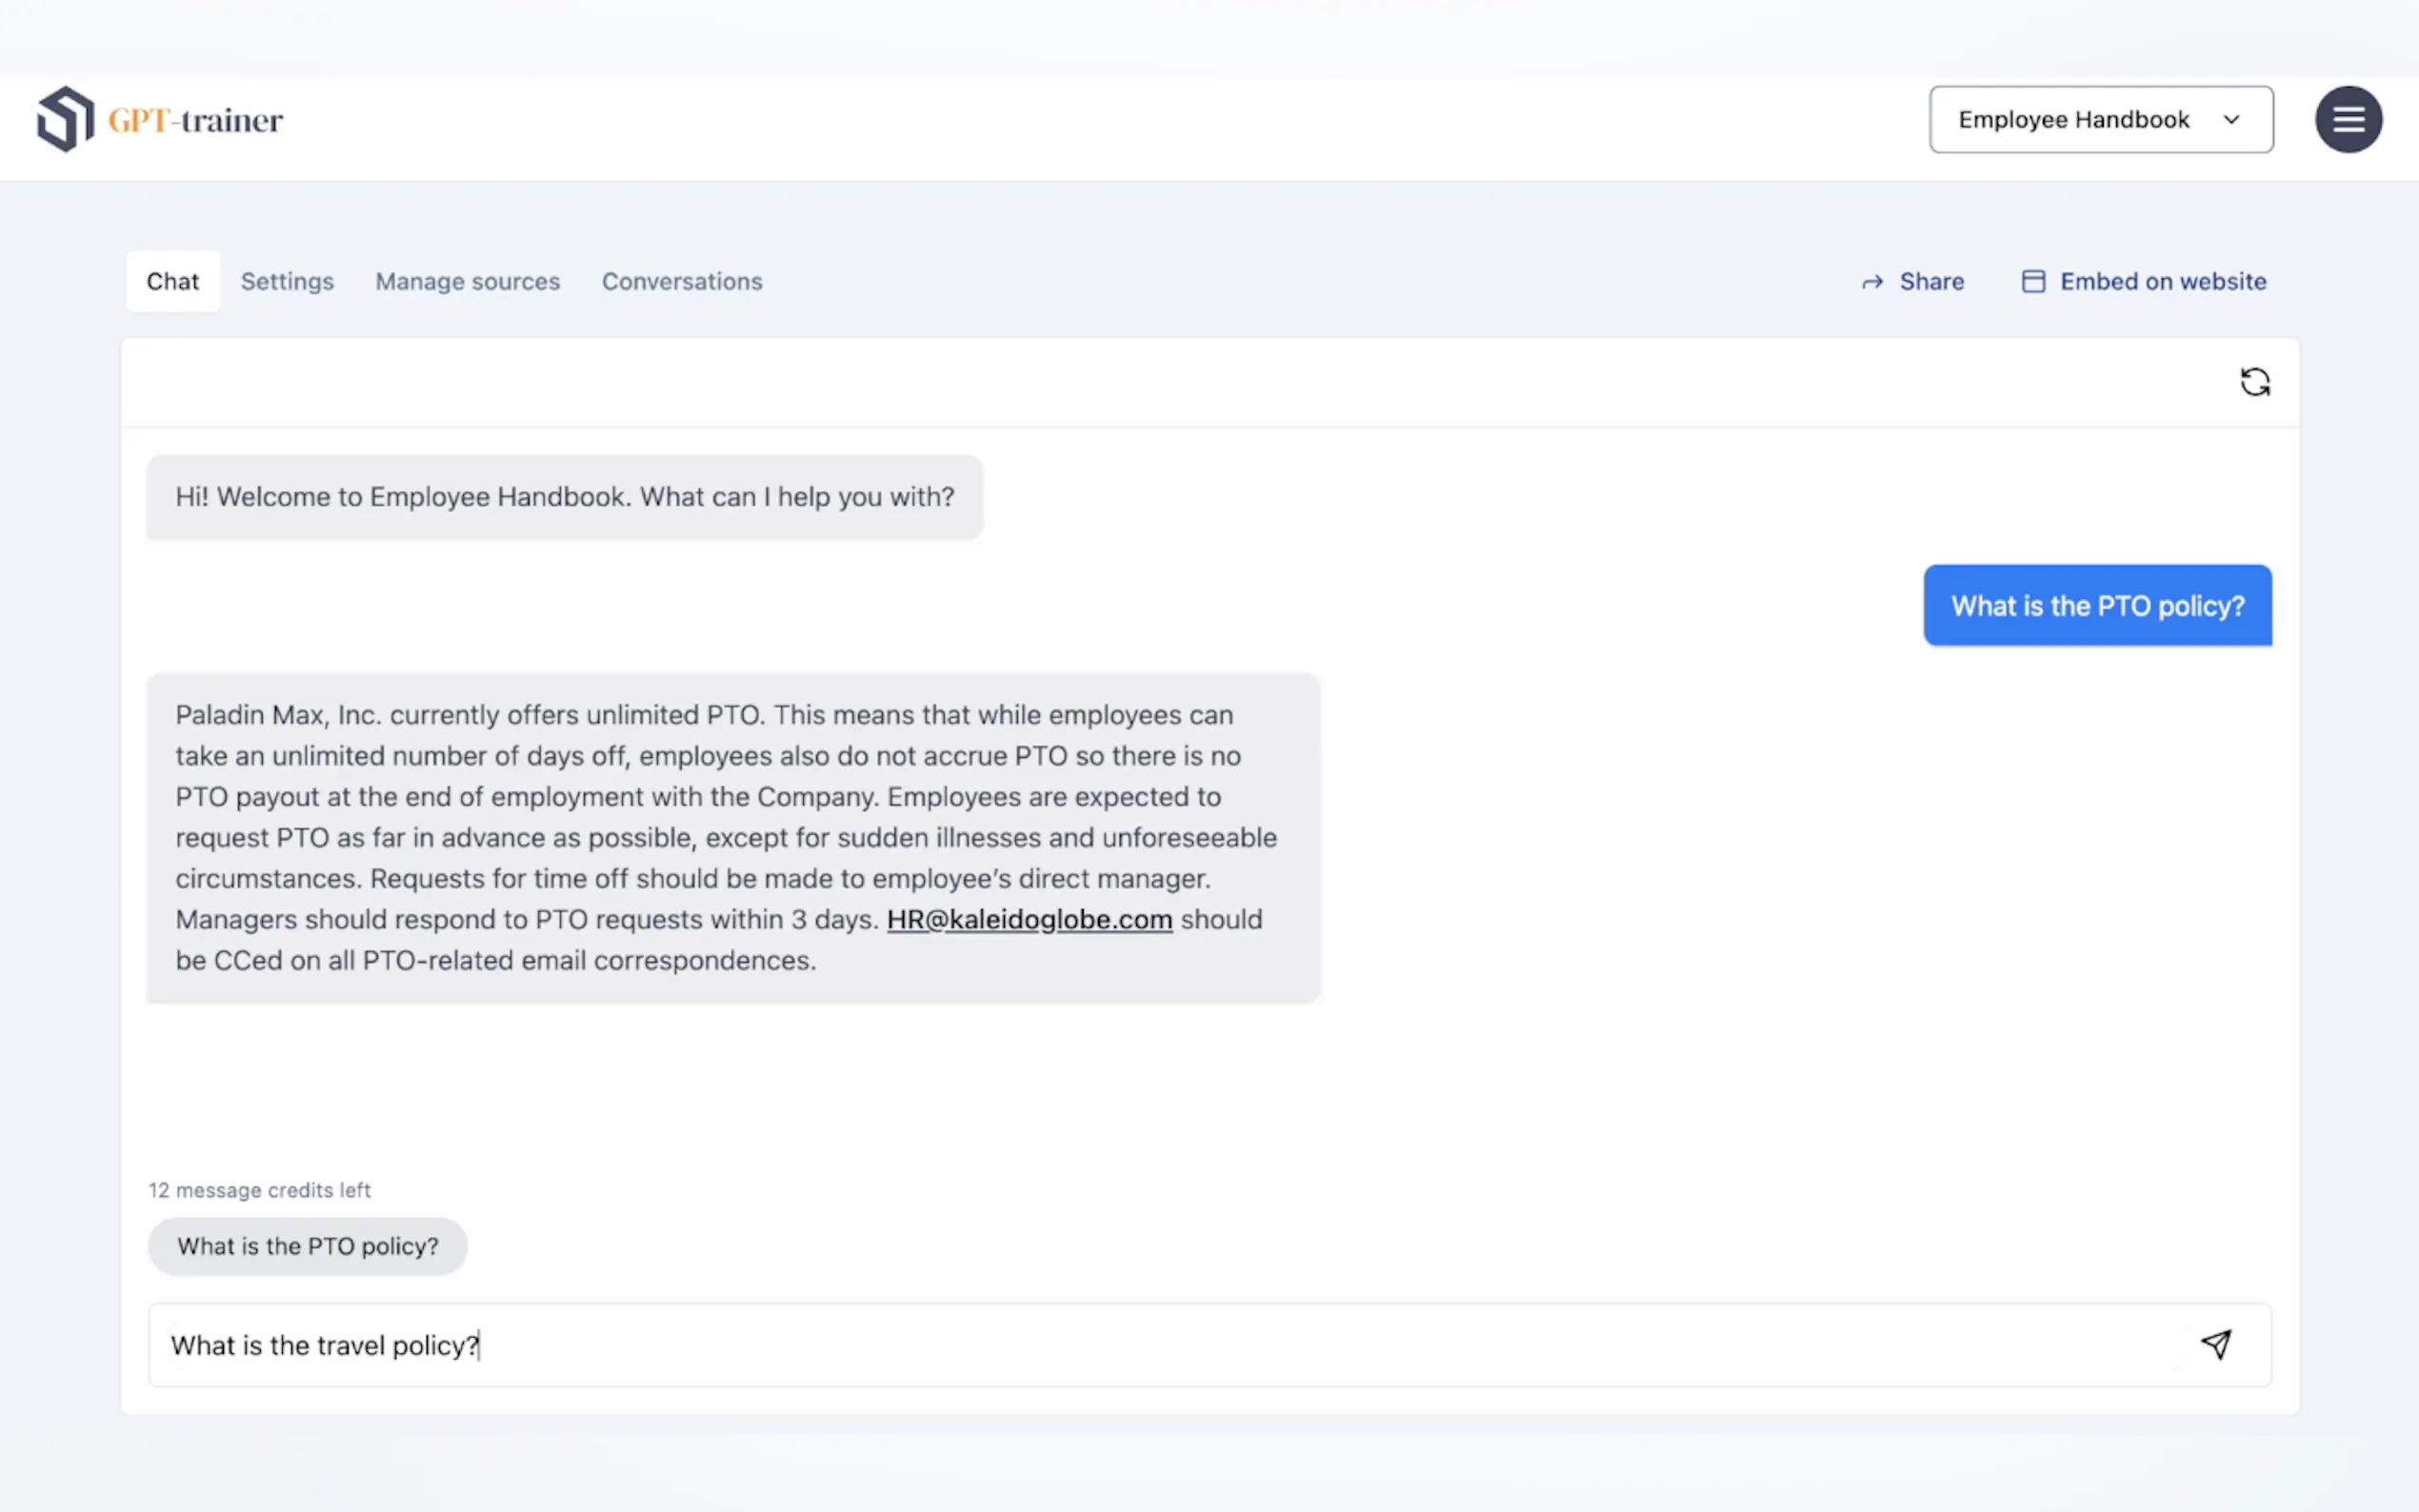2419x1512 pixels.
Task: Click the chevron in chatbot selector
Action: (x=2231, y=119)
